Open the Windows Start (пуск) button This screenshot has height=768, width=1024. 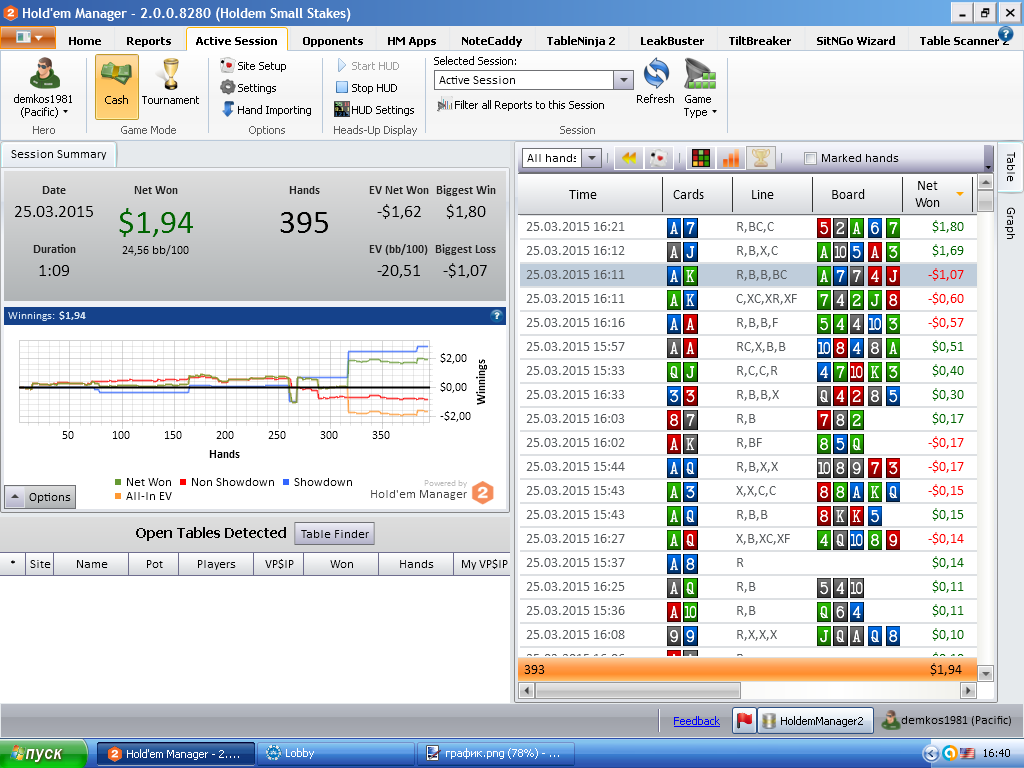pyautogui.click(x=43, y=754)
